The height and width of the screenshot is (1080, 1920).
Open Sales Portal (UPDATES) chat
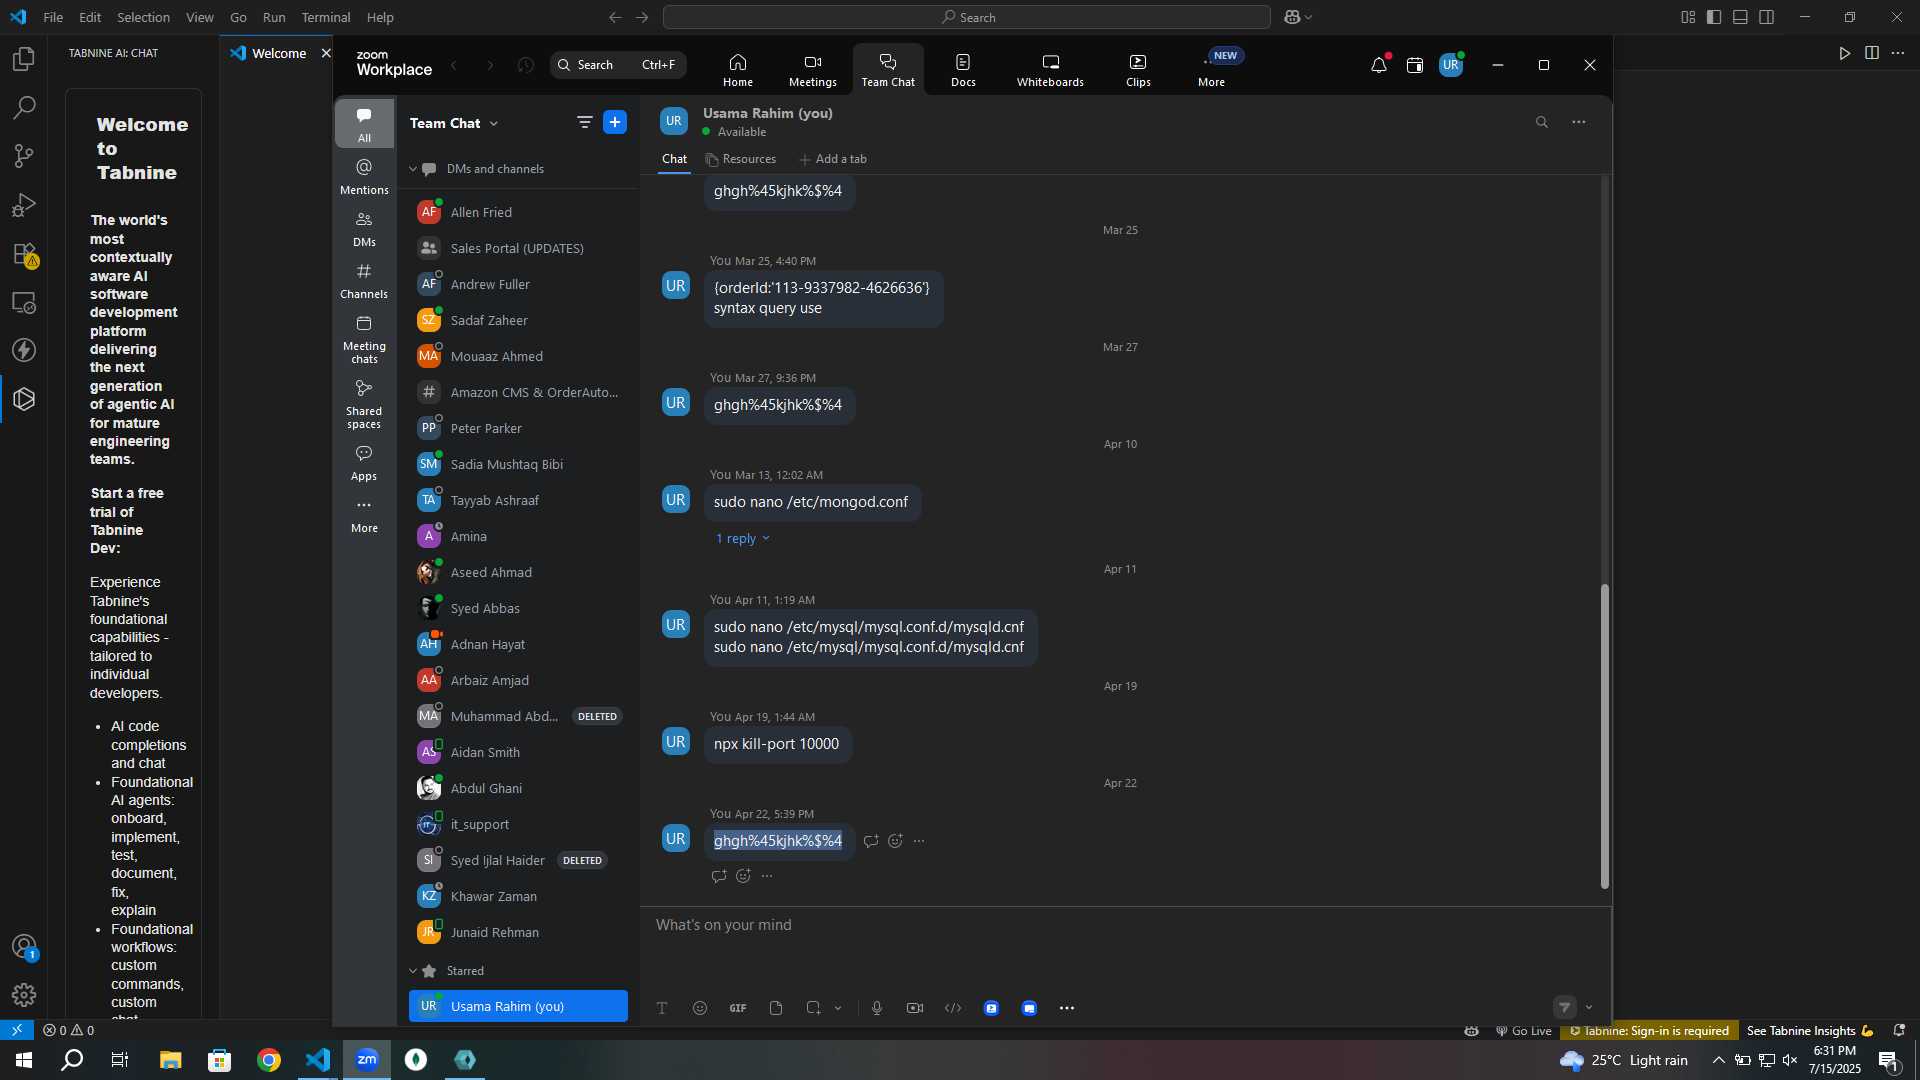518,248
